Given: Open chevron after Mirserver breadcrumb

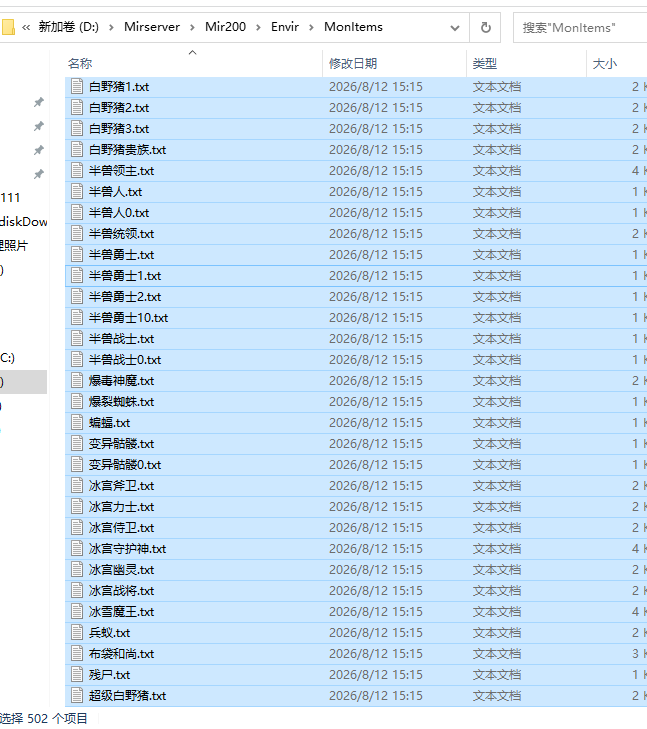Looking at the screenshot, I should pyautogui.click(x=192, y=27).
